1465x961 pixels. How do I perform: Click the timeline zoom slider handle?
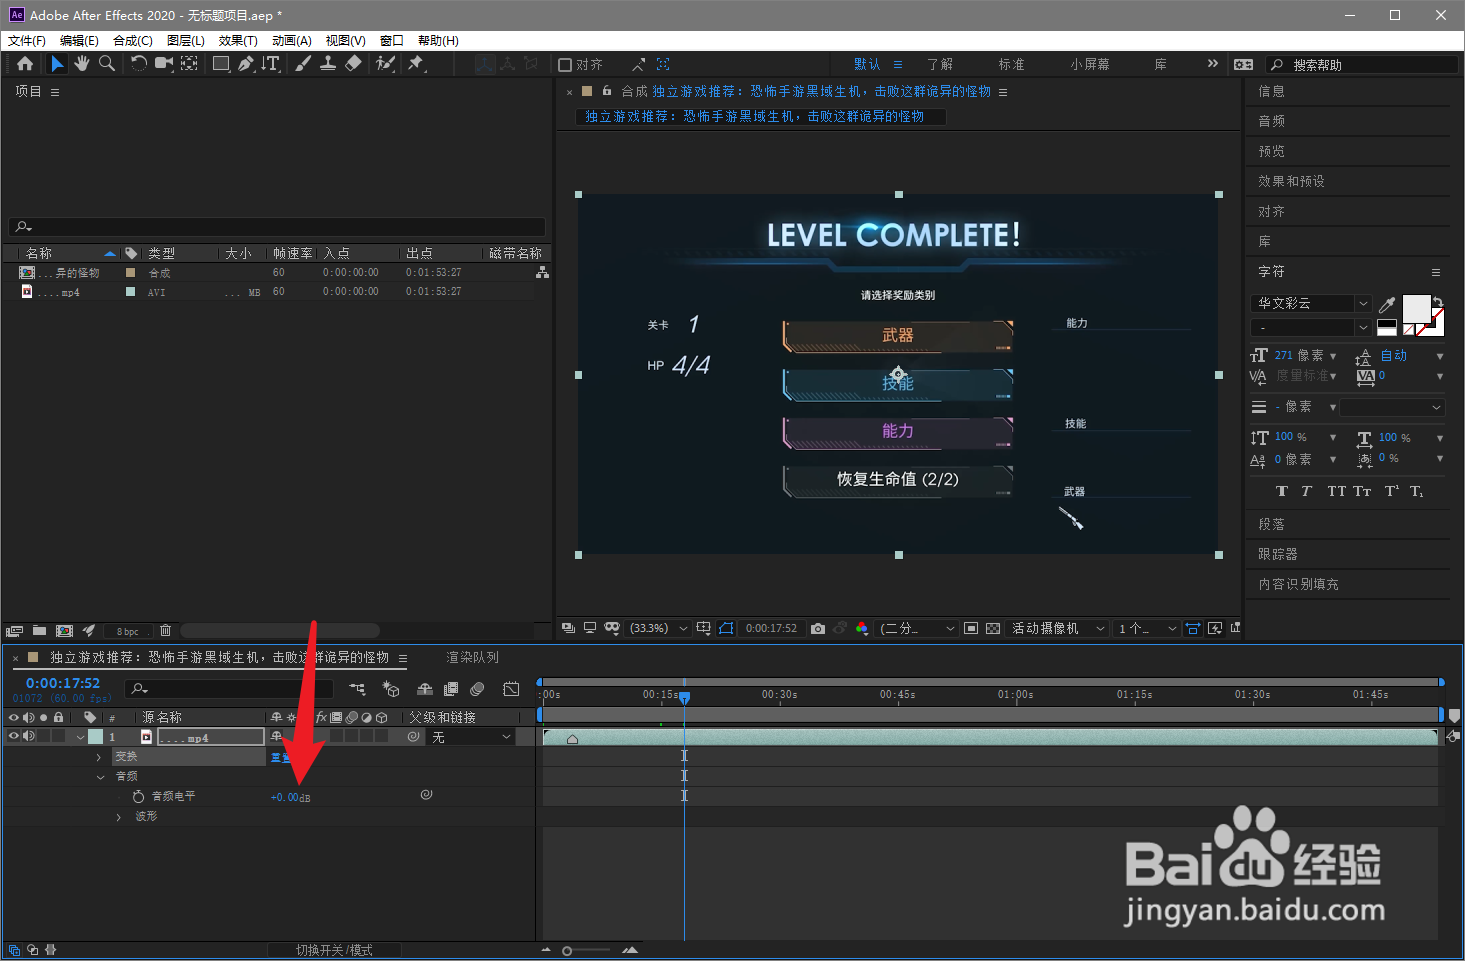pyautogui.click(x=567, y=950)
